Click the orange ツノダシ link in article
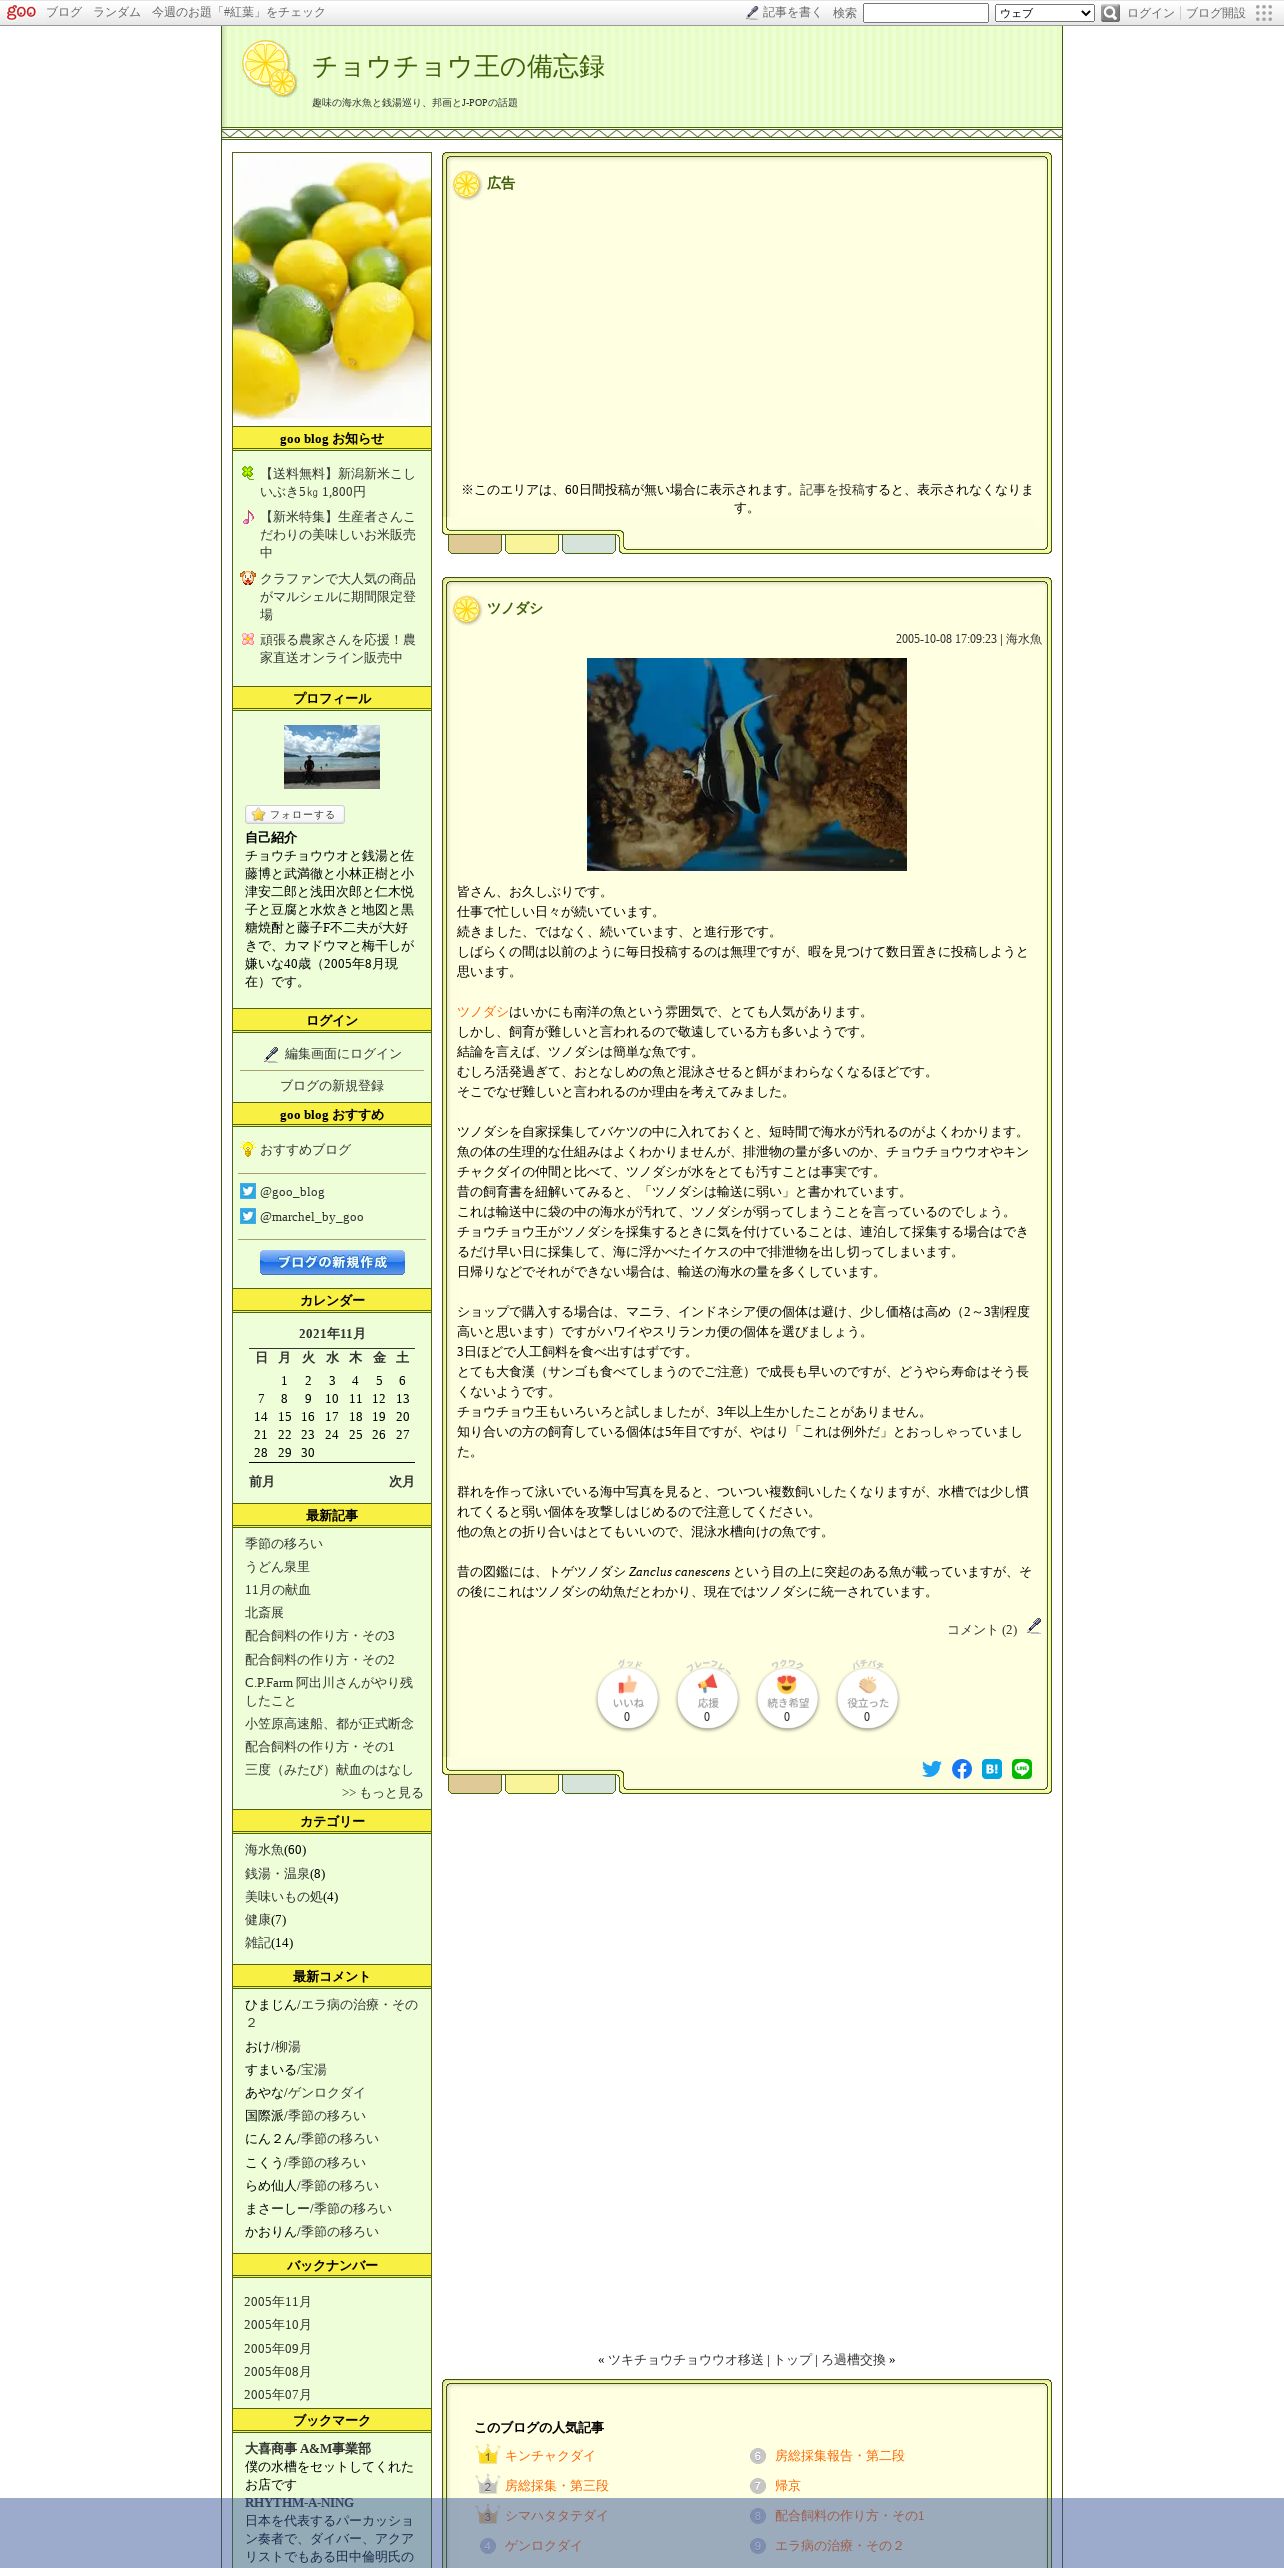The image size is (1284, 2568). click(x=483, y=1011)
